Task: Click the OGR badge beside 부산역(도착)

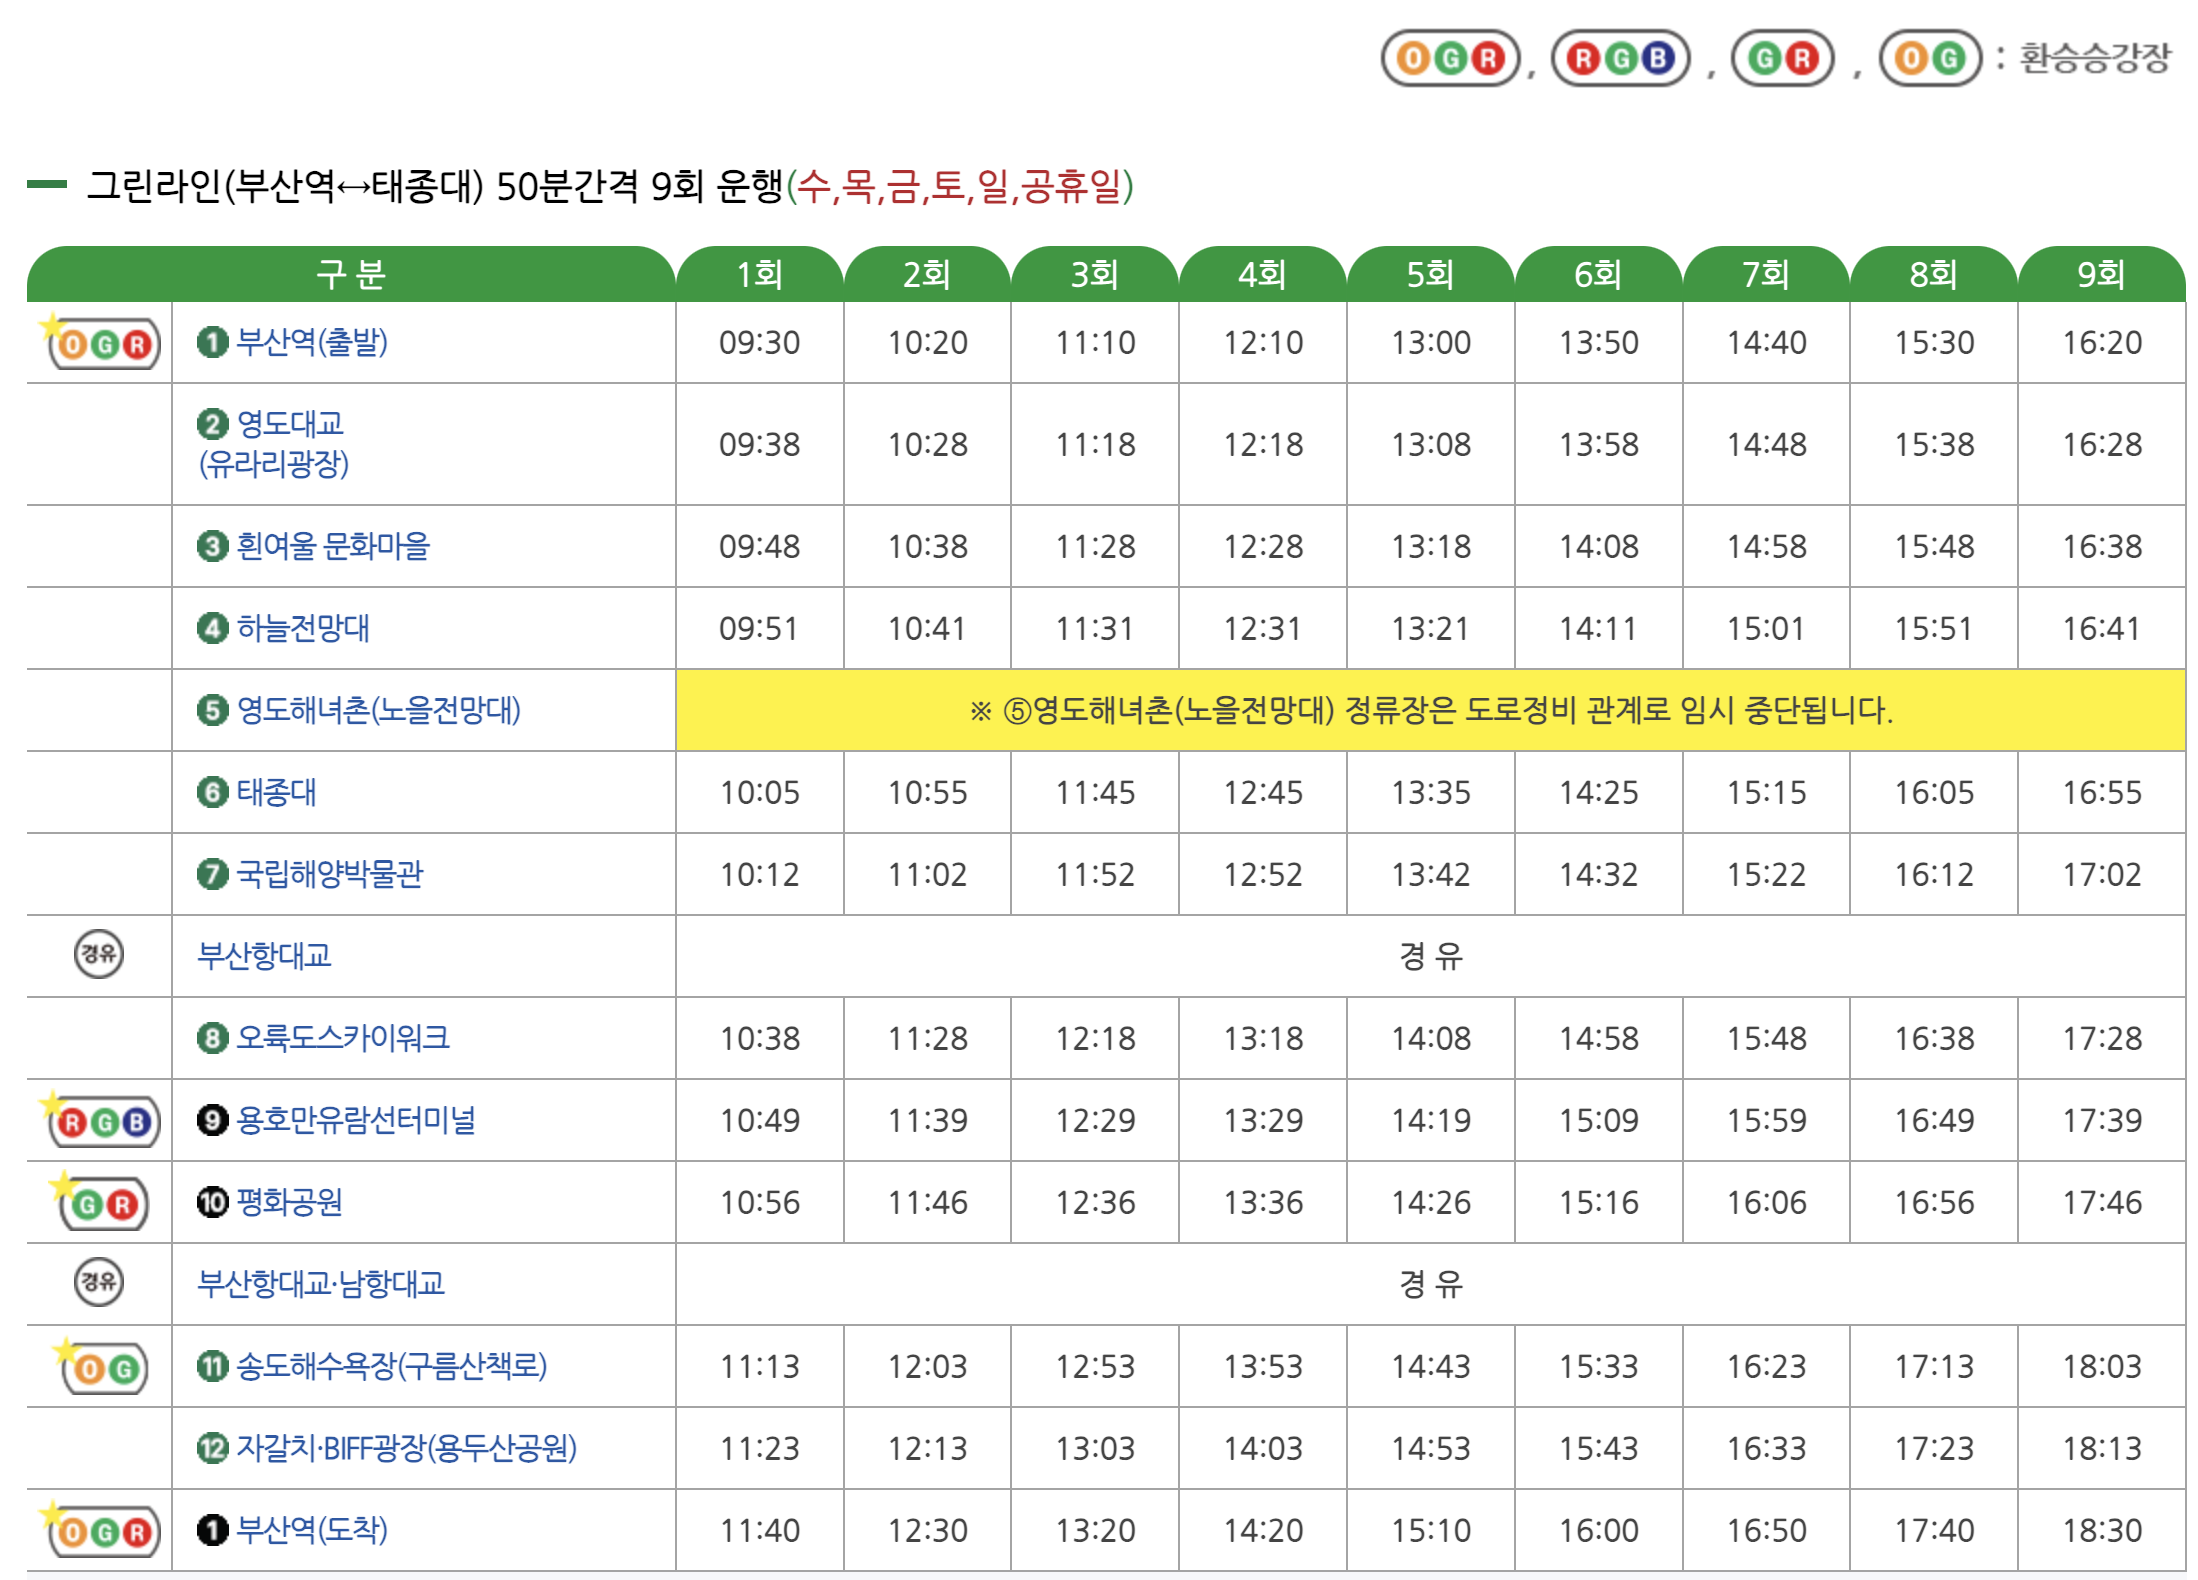Action: [x=104, y=1532]
